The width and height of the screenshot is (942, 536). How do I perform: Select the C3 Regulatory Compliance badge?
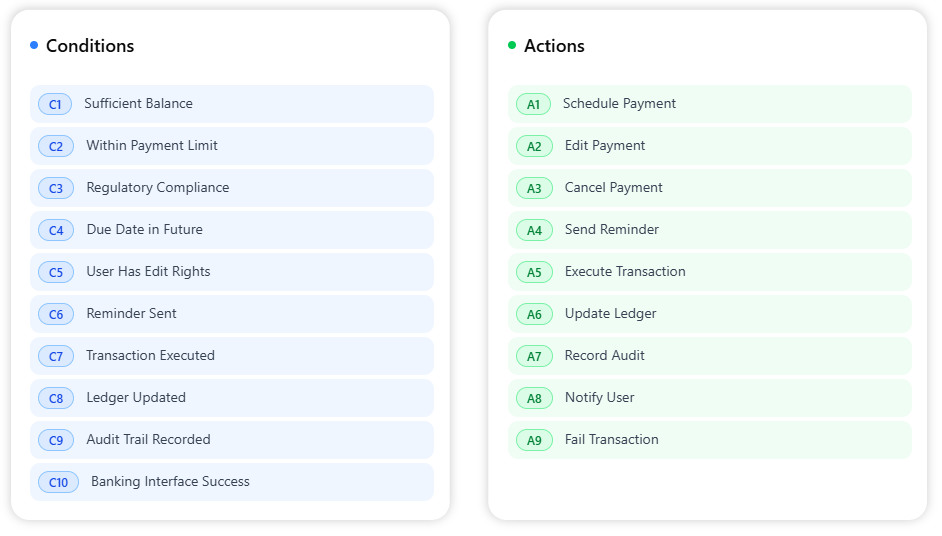click(x=56, y=188)
